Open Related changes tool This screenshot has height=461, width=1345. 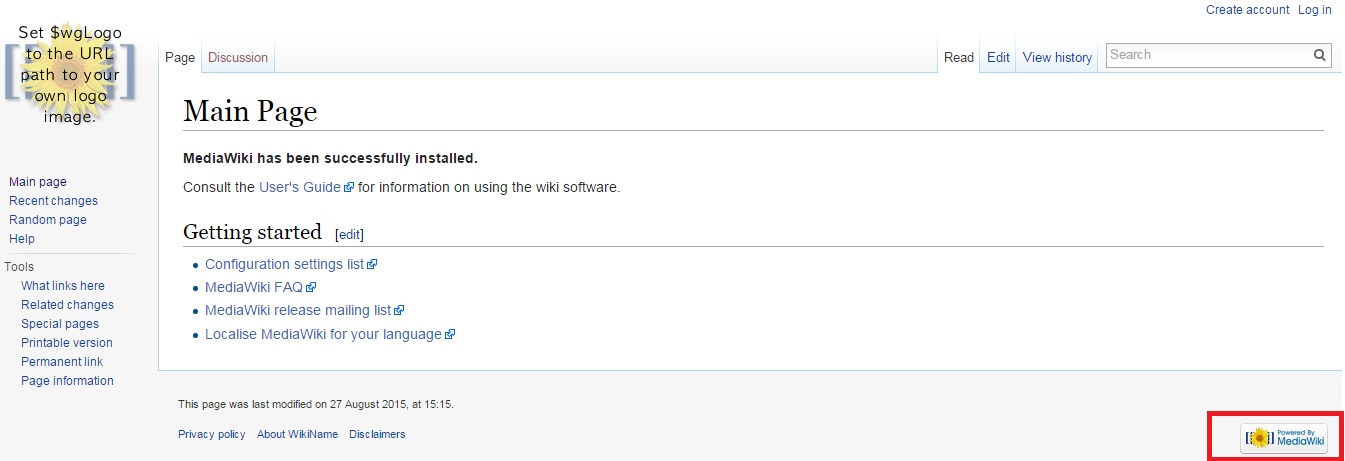[x=67, y=305]
